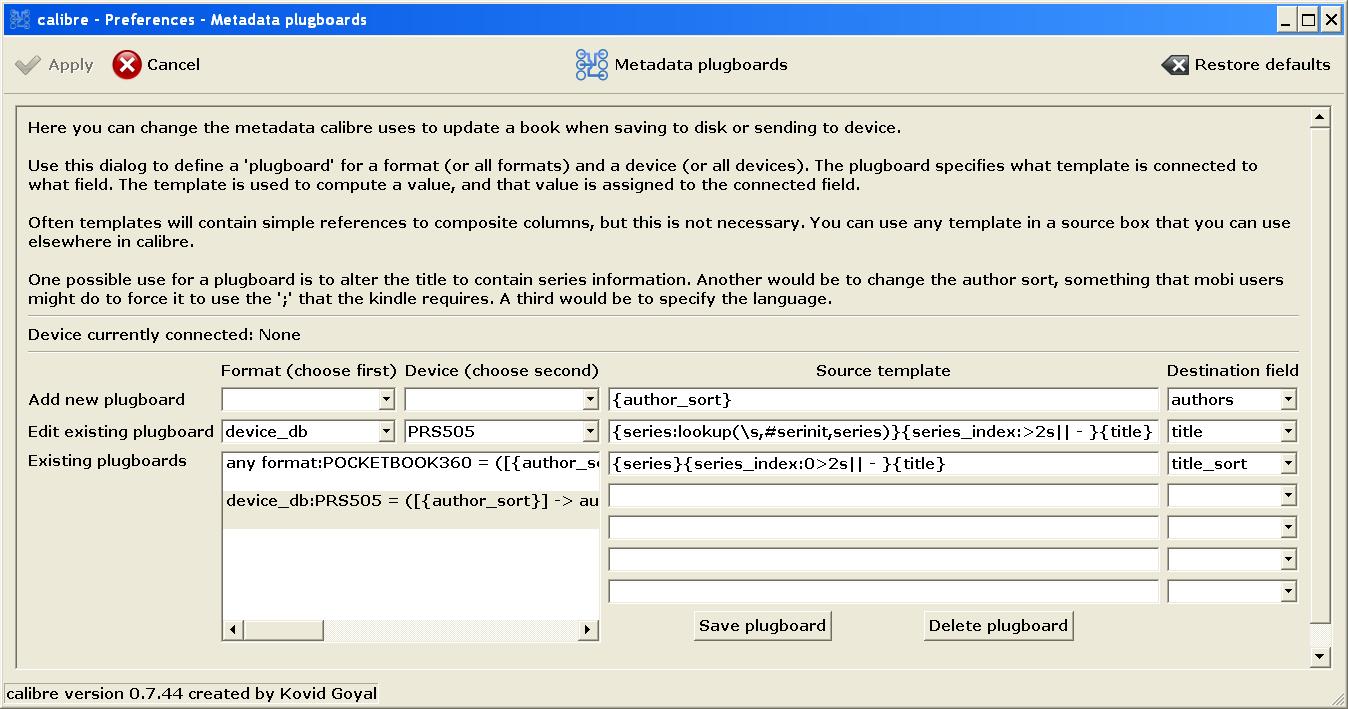Click the main panel's scroll up arrow
Screen dimensions: 1348x709
click(1320, 118)
